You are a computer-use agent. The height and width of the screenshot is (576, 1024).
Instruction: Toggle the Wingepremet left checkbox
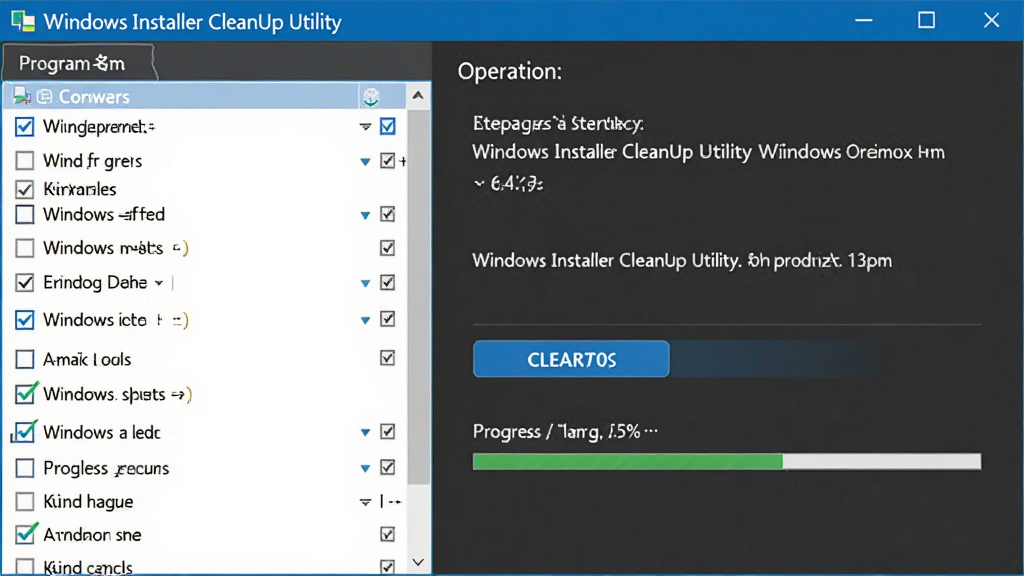pos(25,127)
